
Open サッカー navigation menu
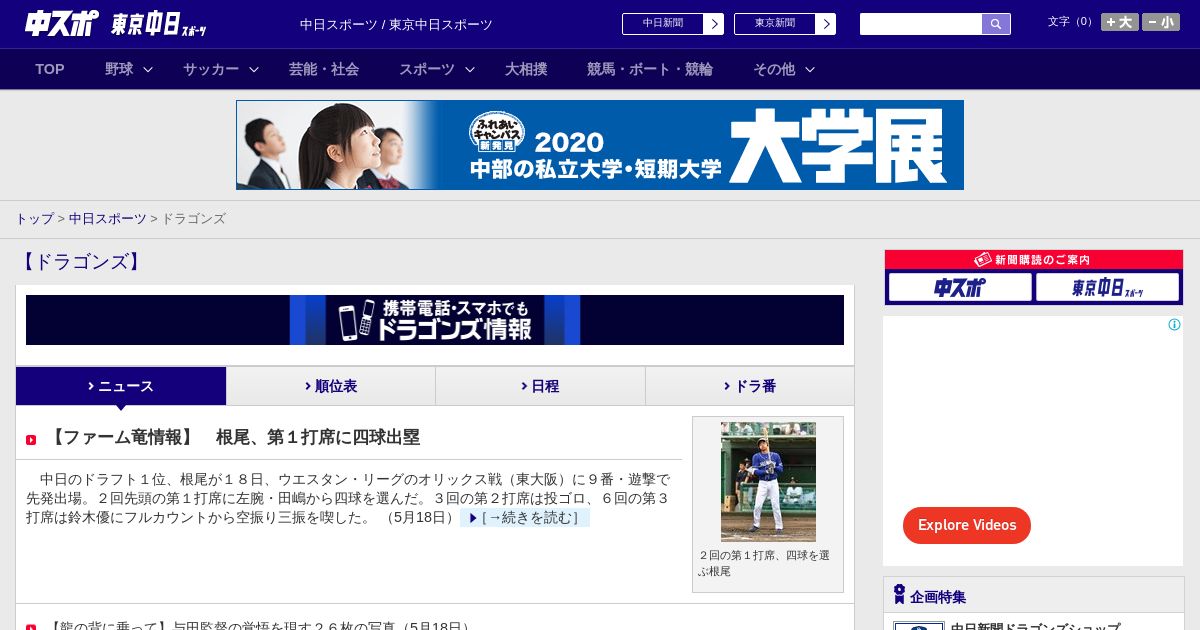[x=211, y=69]
